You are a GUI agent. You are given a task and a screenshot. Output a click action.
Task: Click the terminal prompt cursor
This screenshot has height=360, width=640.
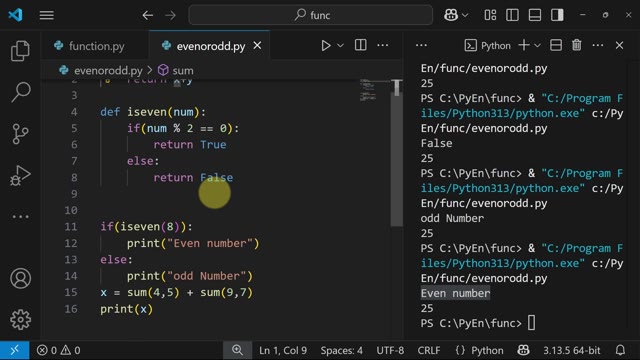[531, 323]
